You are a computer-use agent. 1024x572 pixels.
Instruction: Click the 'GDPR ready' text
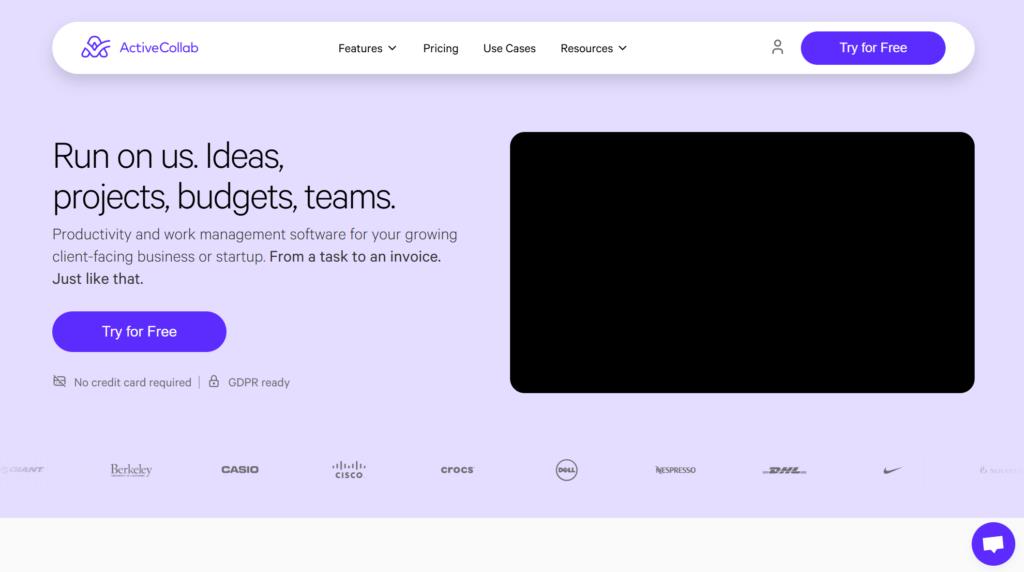coord(259,383)
